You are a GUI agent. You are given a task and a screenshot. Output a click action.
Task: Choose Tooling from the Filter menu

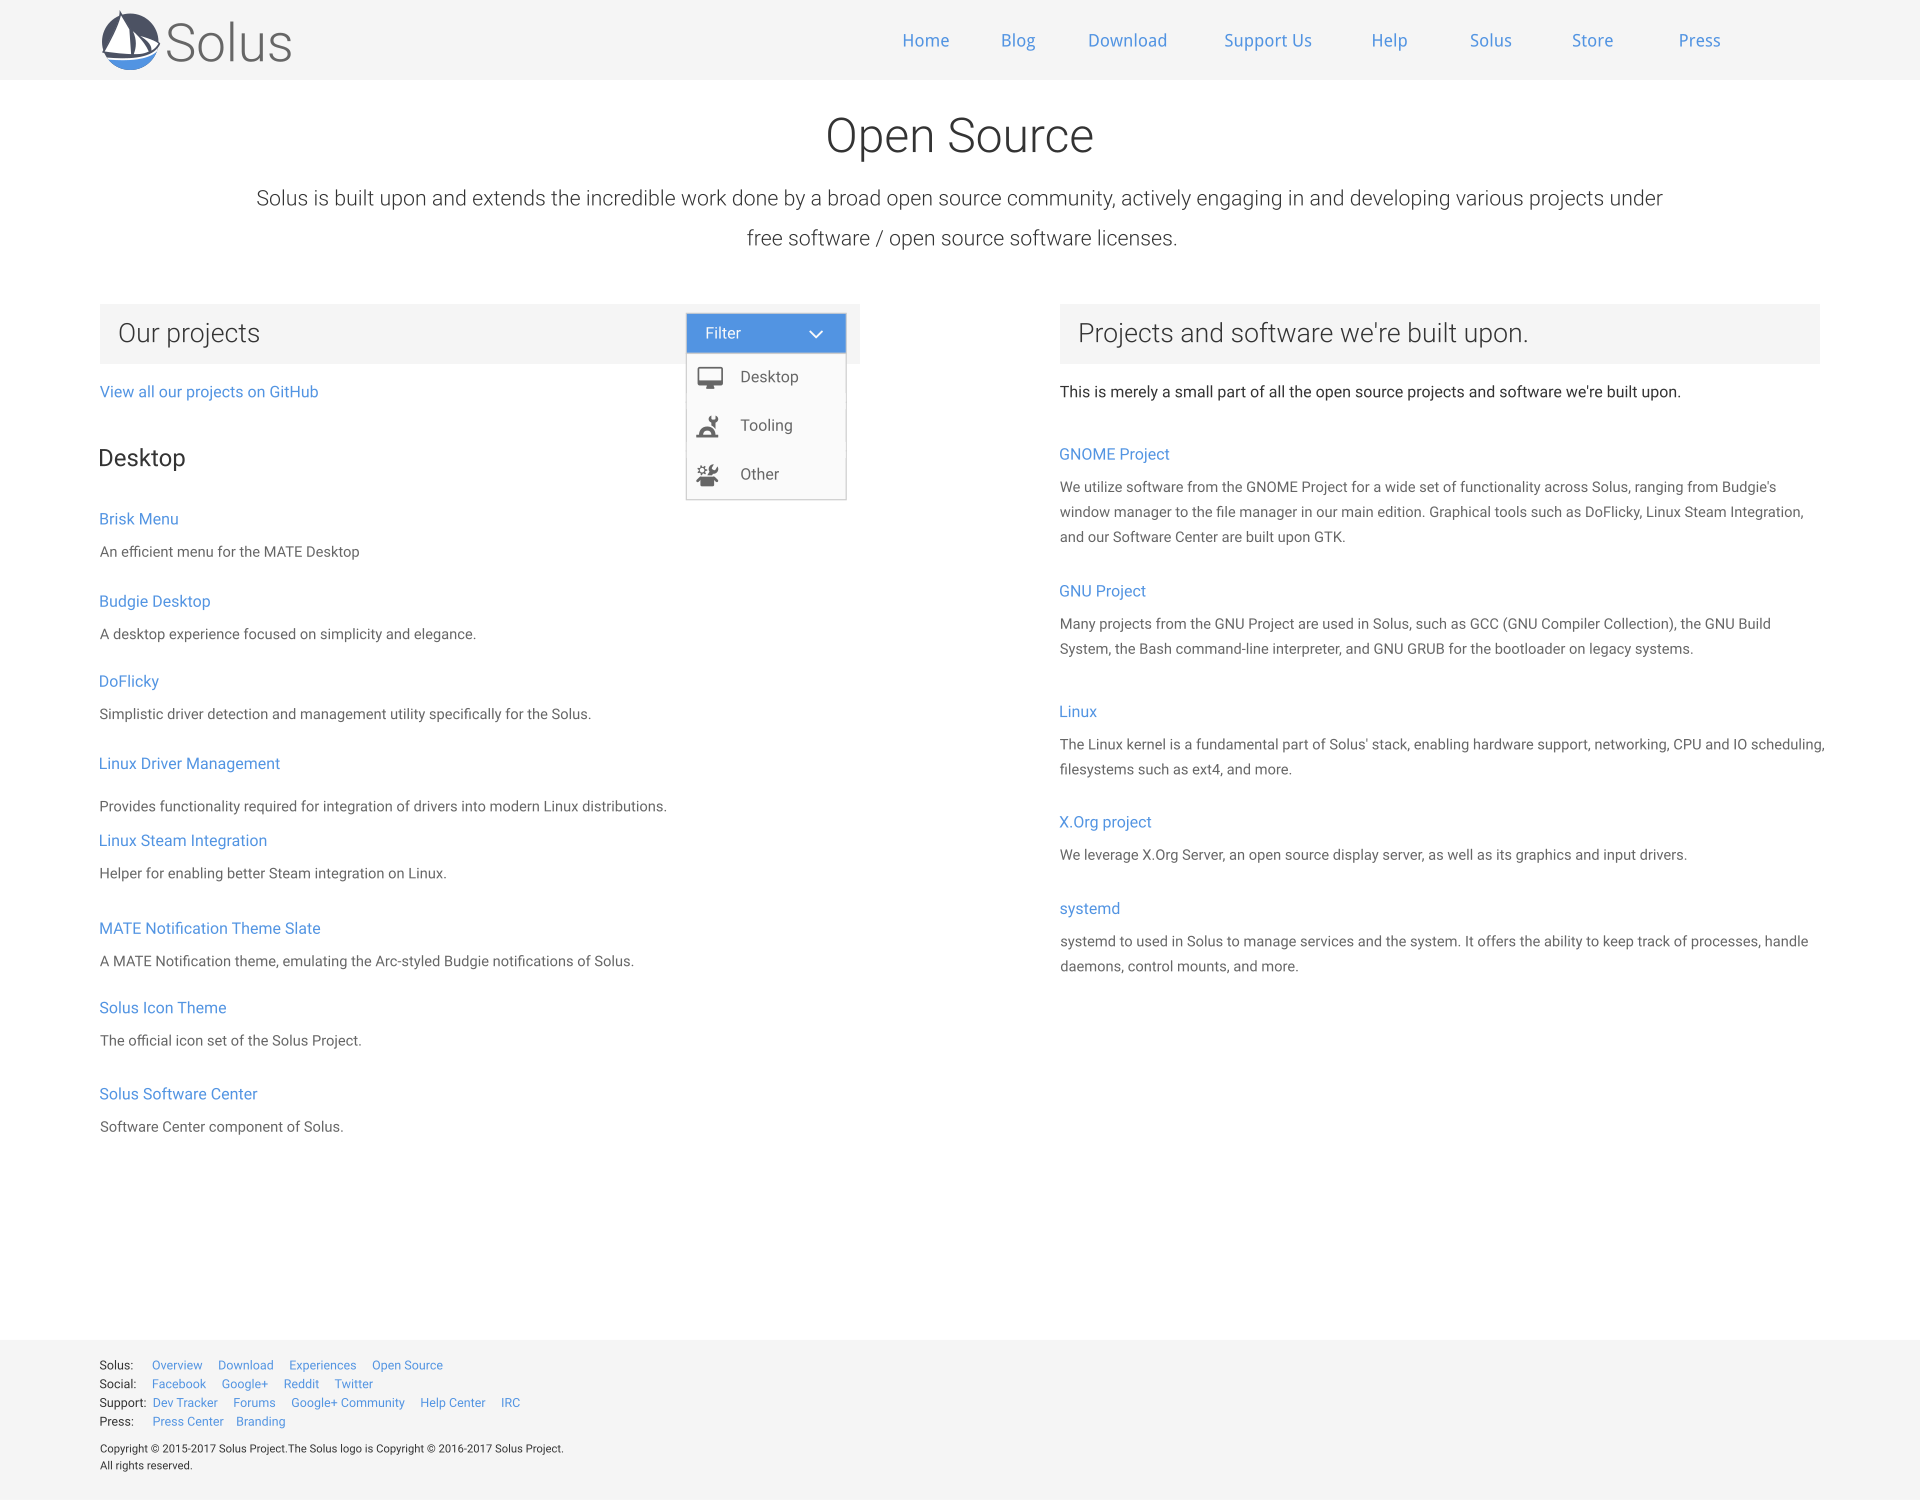tap(766, 426)
